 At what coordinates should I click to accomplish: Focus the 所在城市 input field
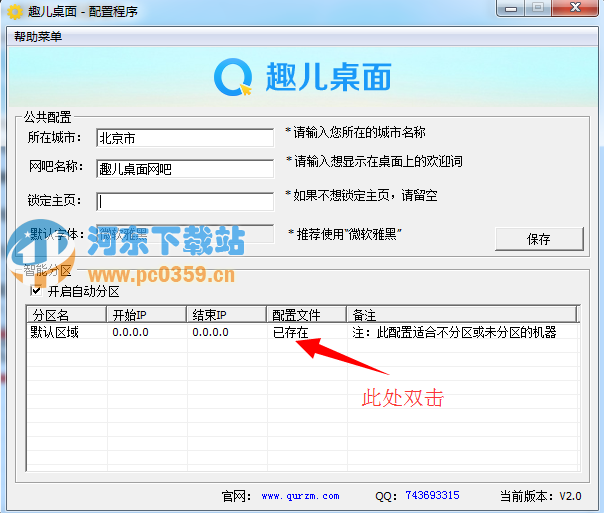point(185,138)
